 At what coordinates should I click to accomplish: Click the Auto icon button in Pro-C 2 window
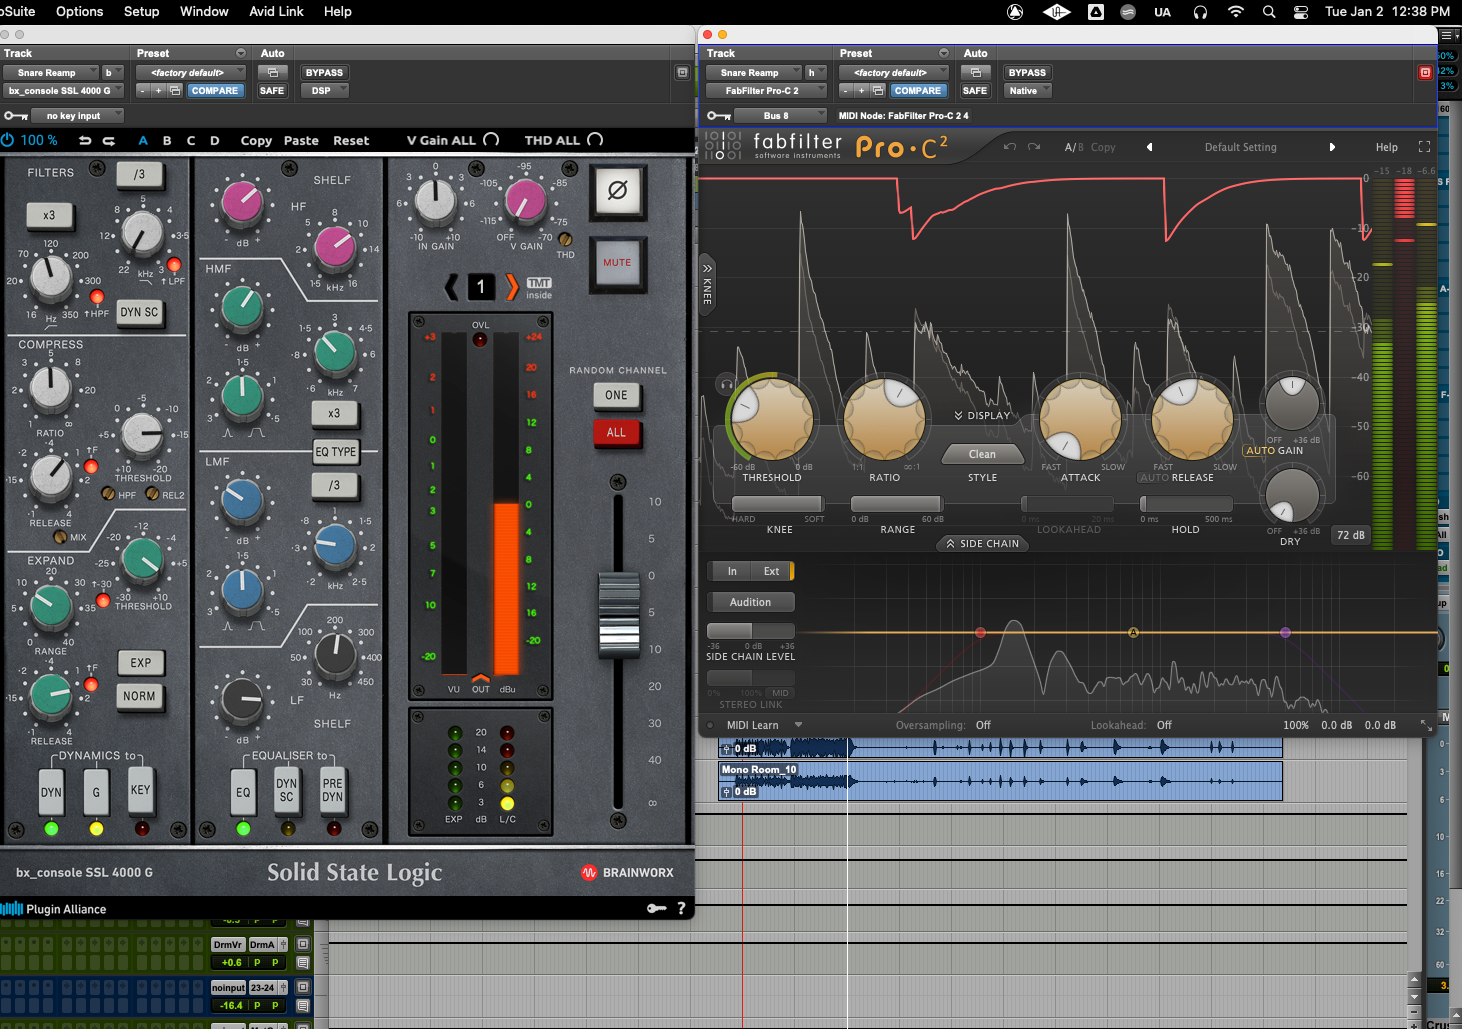point(975,72)
